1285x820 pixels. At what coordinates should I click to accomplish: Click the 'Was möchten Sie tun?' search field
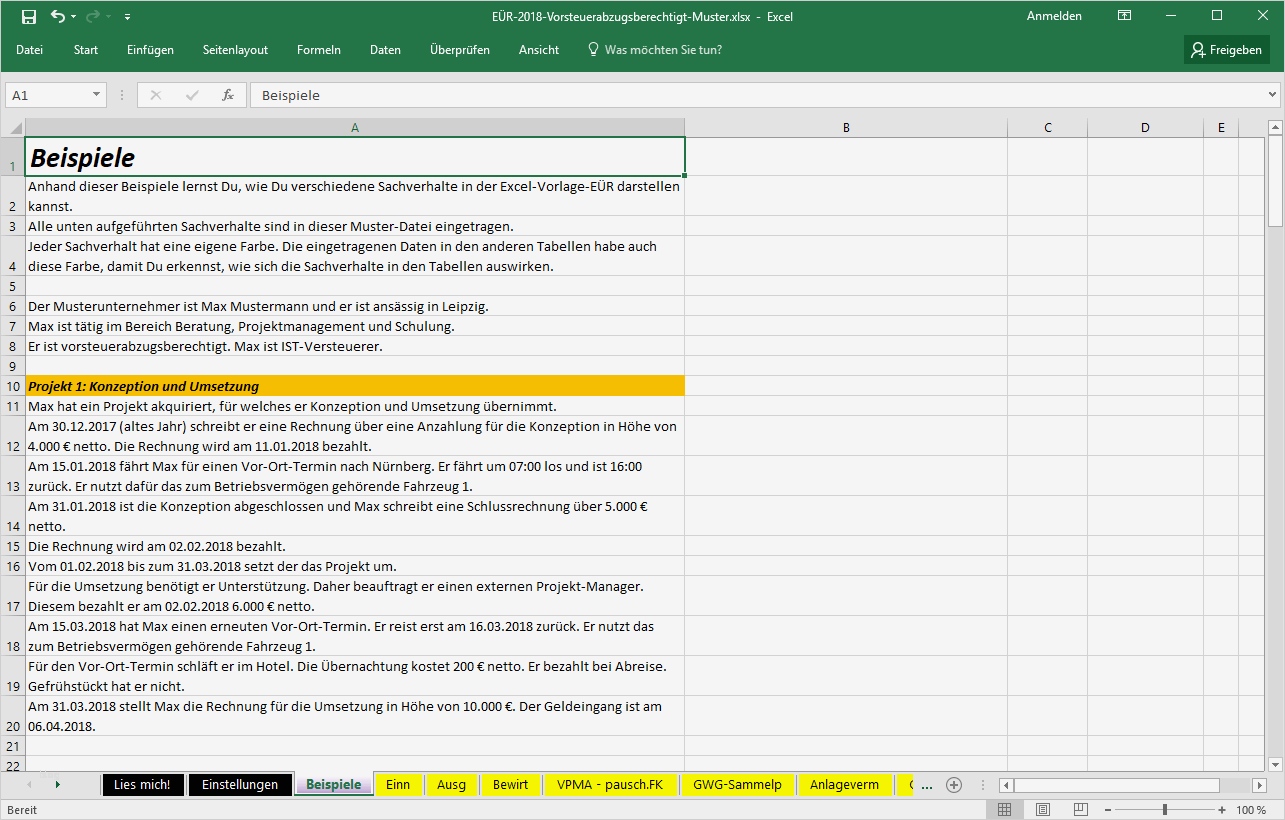(x=662, y=50)
